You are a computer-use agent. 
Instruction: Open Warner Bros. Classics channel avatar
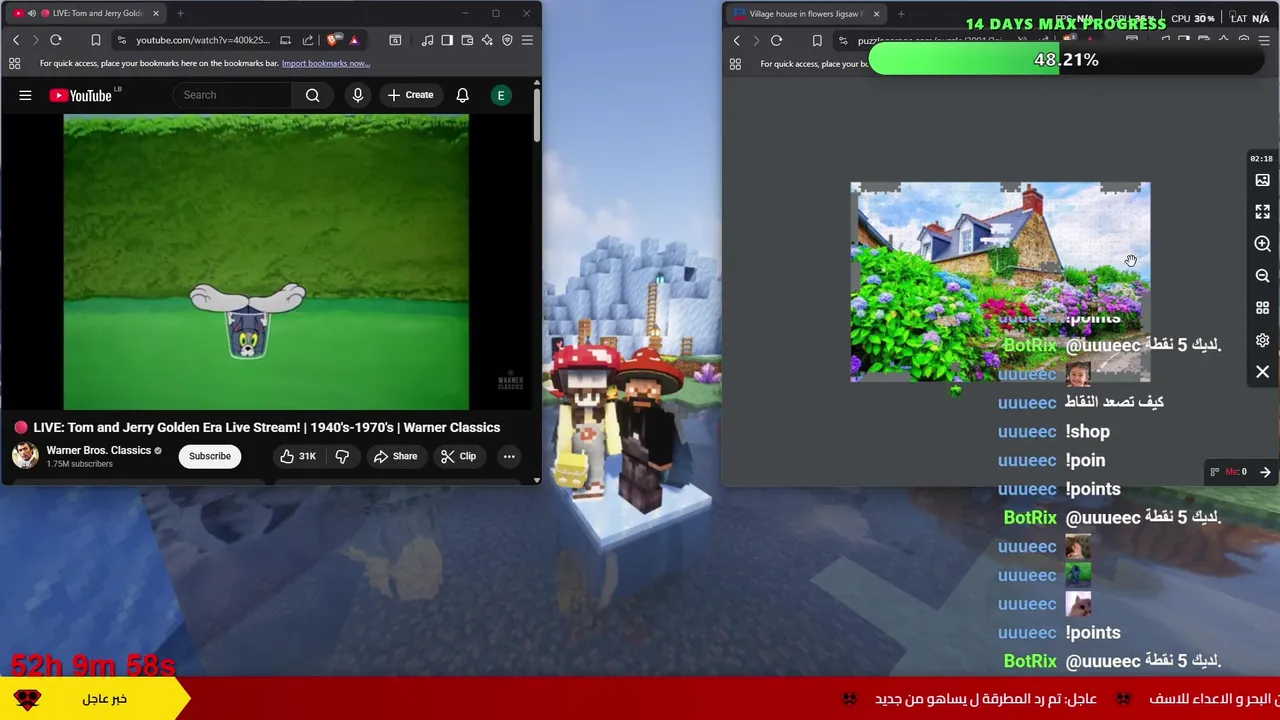click(x=25, y=456)
